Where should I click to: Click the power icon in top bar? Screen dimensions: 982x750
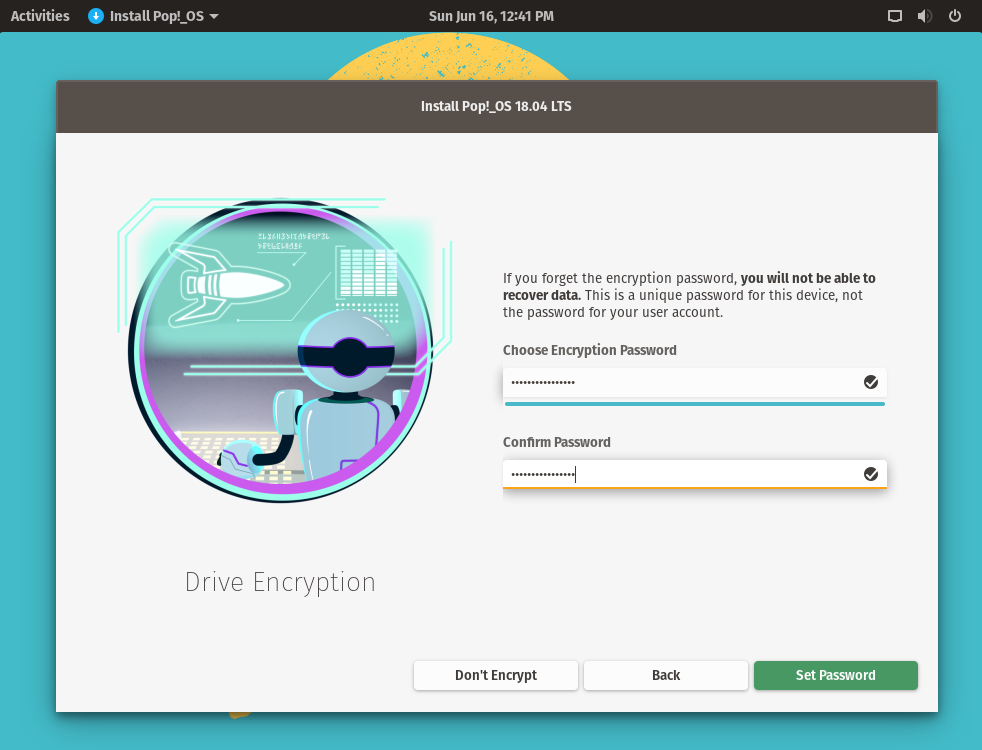(954, 16)
